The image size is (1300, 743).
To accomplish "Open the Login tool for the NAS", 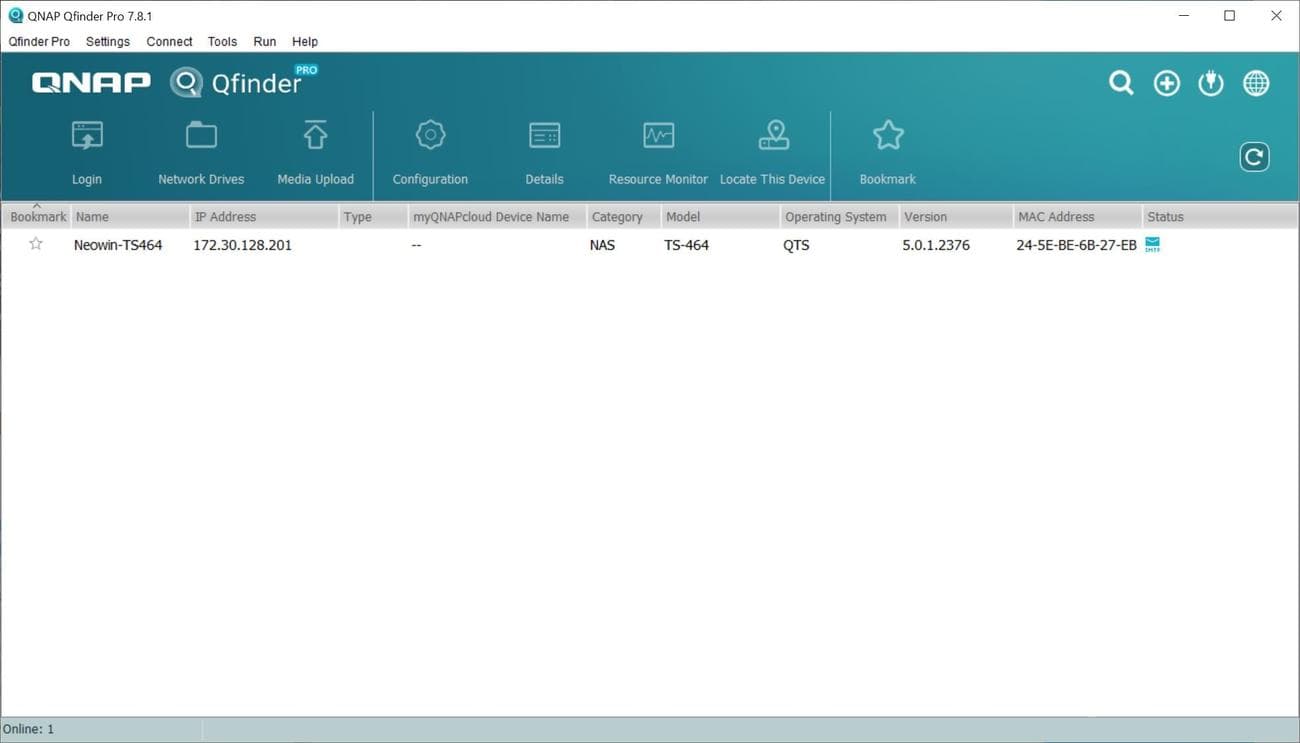I will (x=86, y=150).
